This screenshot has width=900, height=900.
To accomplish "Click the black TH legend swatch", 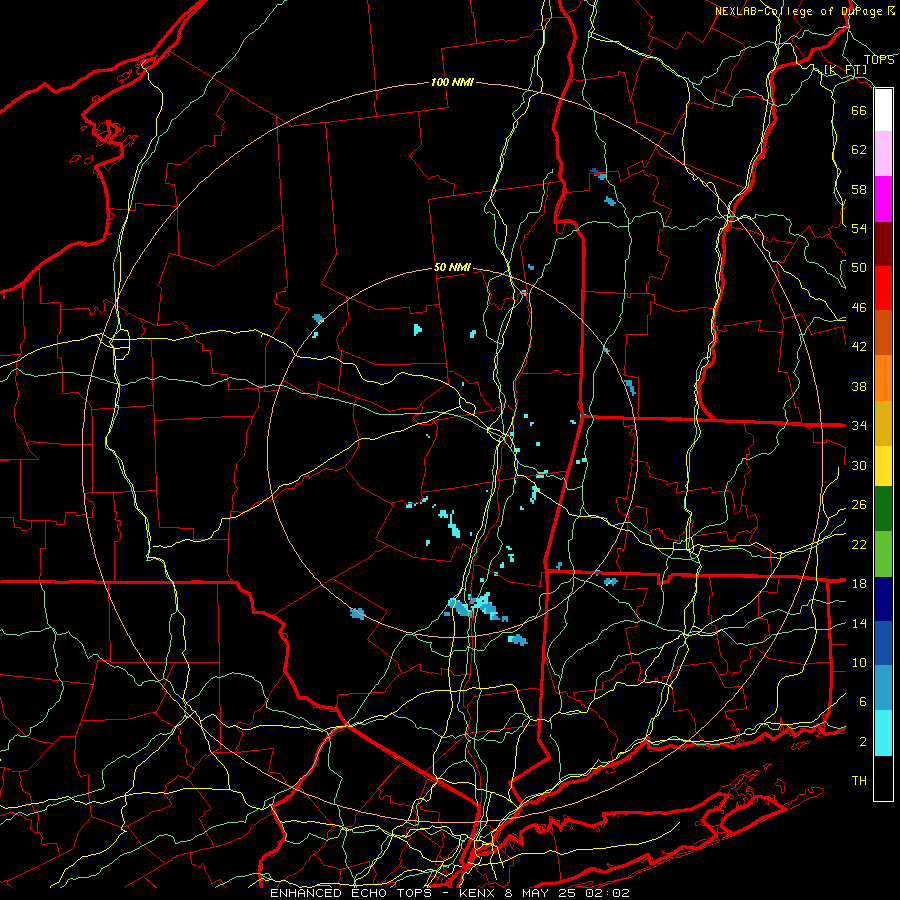I will pos(883,778).
